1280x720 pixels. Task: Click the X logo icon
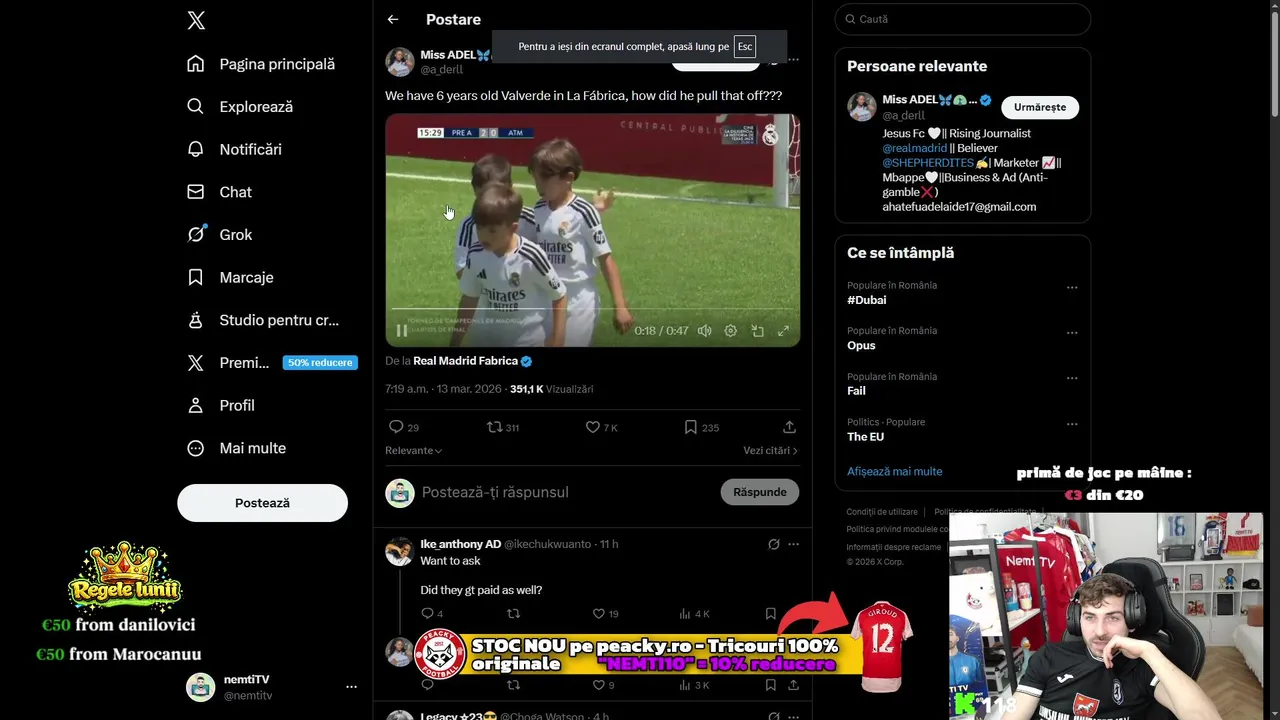click(x=196, y=20)
